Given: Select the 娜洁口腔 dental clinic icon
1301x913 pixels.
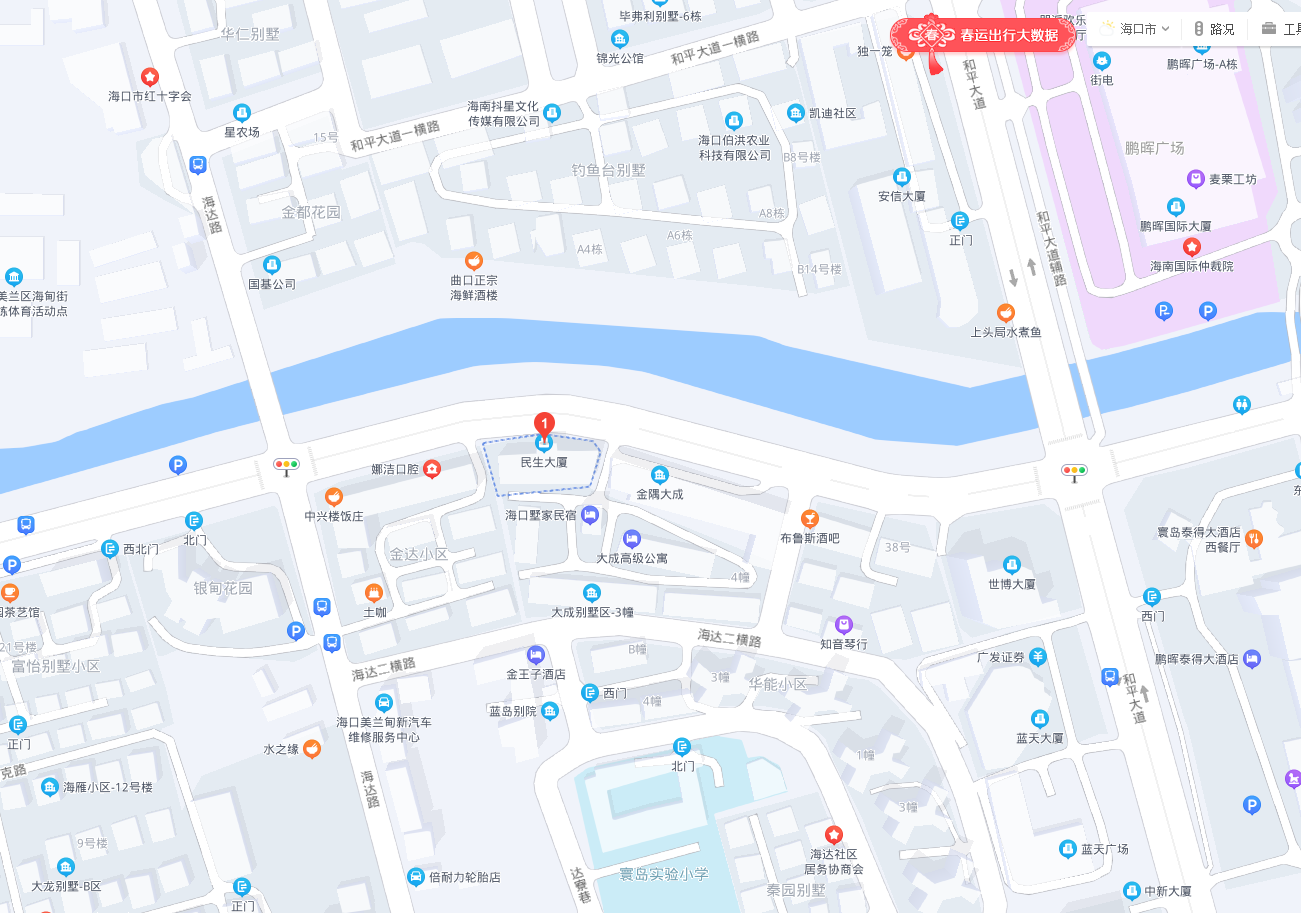Looking at the screenshot, I should [431, 468].
